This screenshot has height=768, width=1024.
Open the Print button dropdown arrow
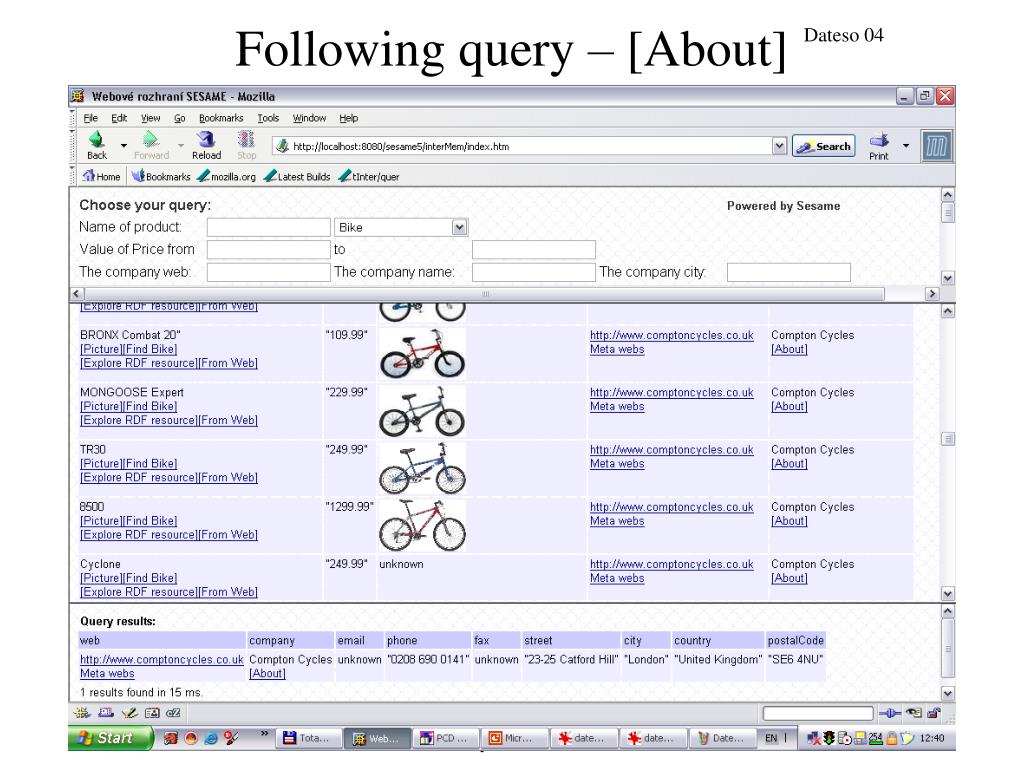tap(906, 145)
